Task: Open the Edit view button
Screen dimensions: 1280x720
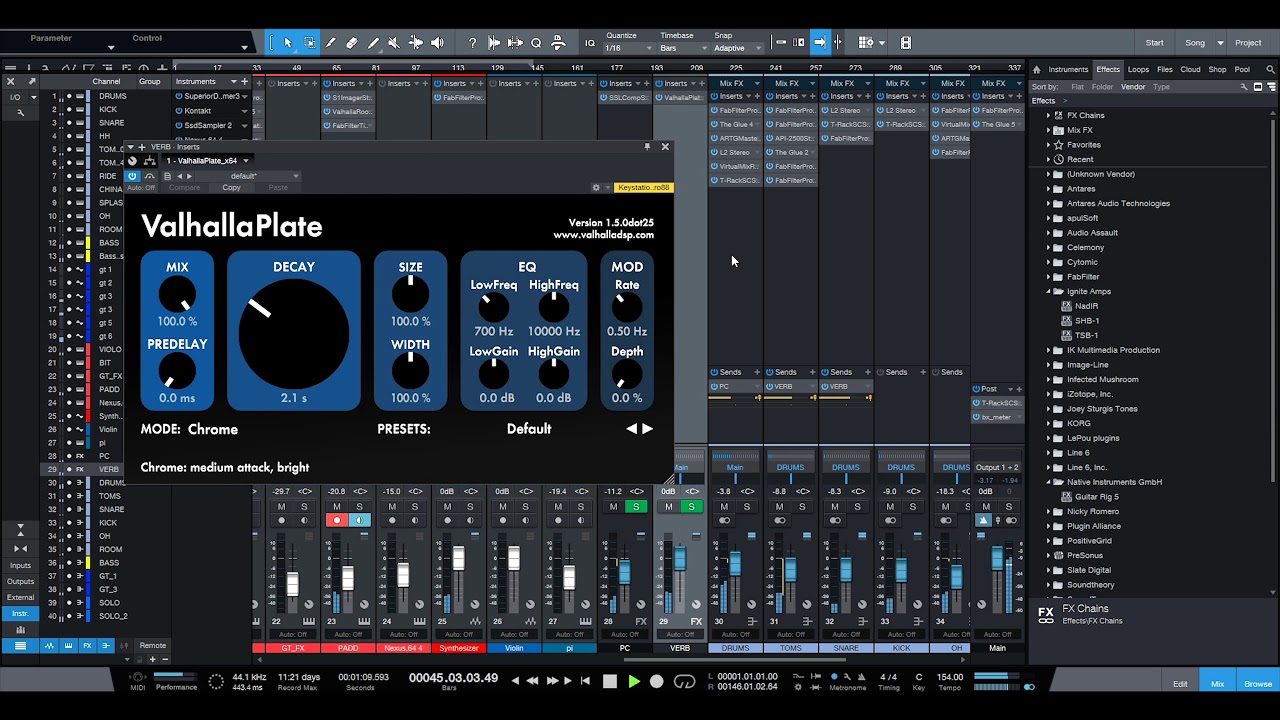Action: pos(1180,684)
